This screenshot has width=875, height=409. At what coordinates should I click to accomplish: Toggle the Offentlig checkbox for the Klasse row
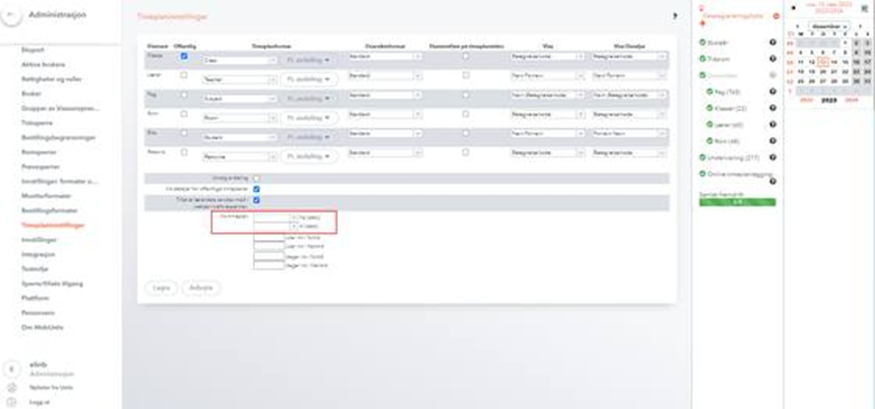pos(184,57)
